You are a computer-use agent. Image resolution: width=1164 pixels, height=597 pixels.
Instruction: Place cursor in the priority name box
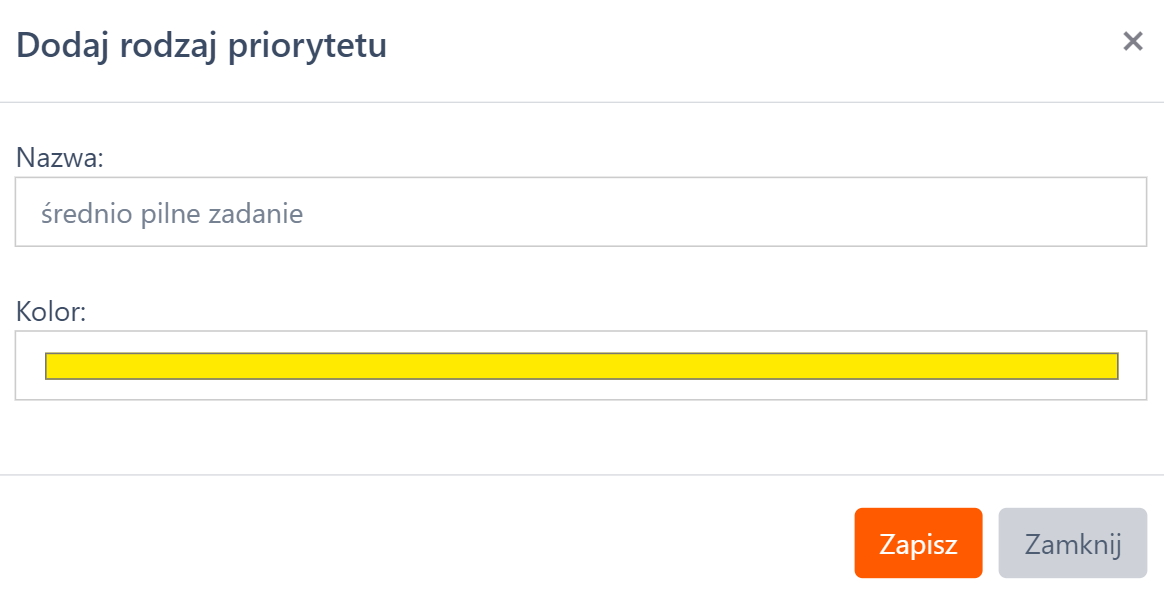pyautogui.click(x=580, y=212)
